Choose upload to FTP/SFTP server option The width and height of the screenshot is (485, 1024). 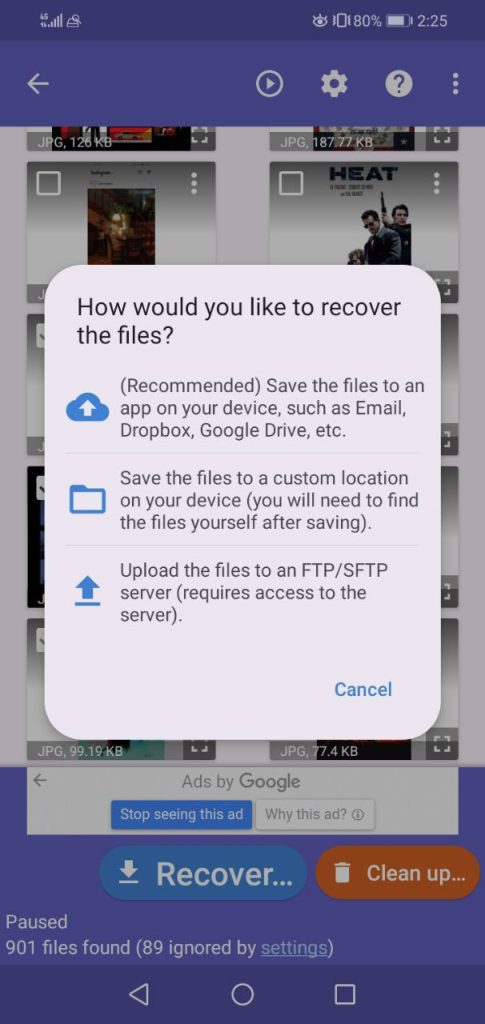243,592
